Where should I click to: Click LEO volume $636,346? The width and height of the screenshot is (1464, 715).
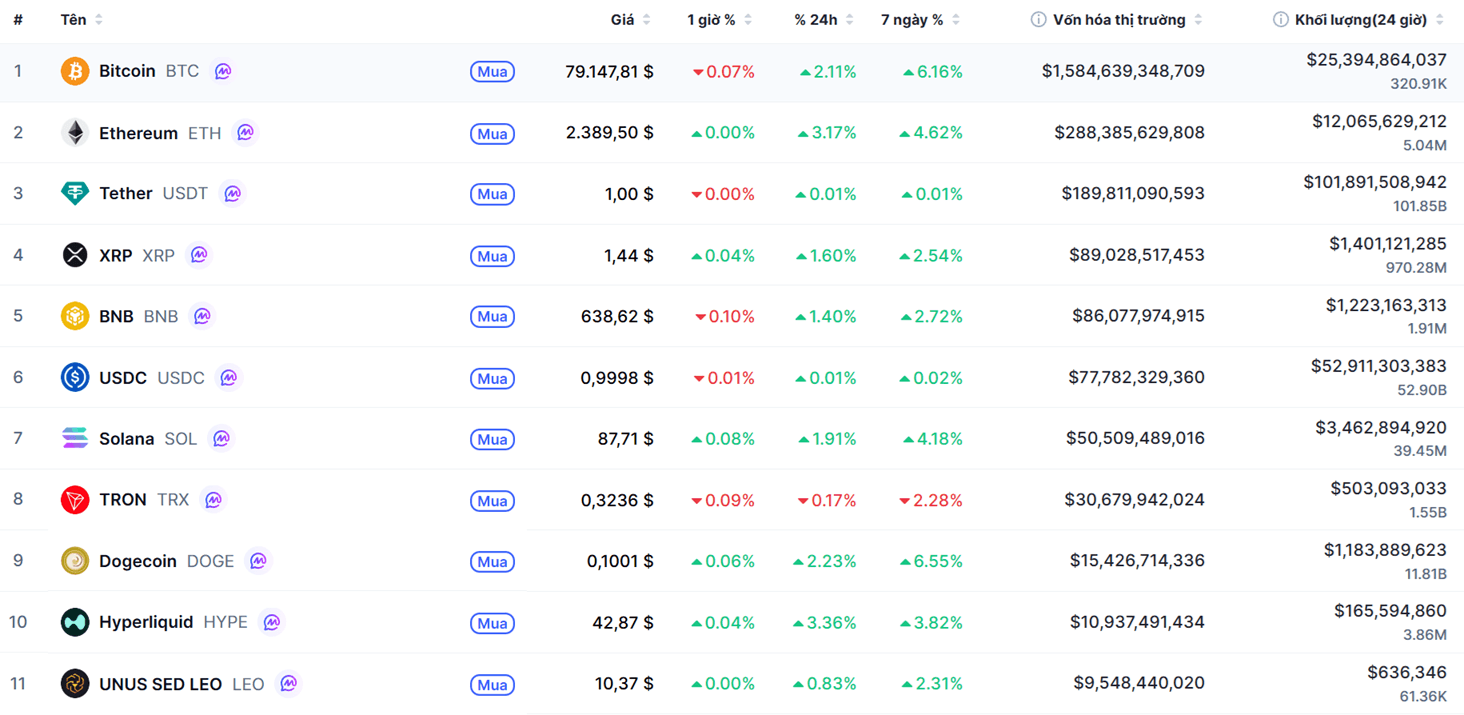pos(1407,672)
